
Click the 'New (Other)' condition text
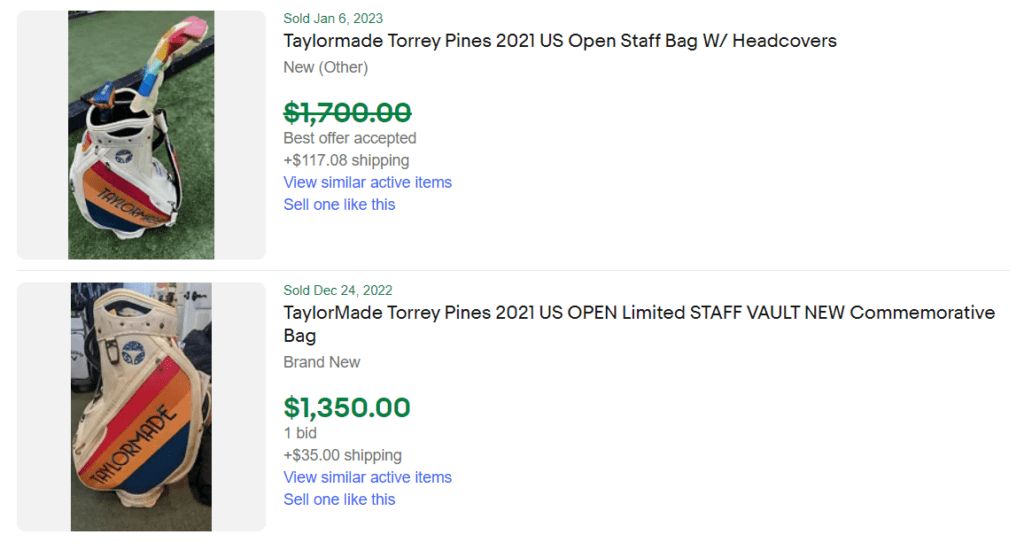(325, 67)
